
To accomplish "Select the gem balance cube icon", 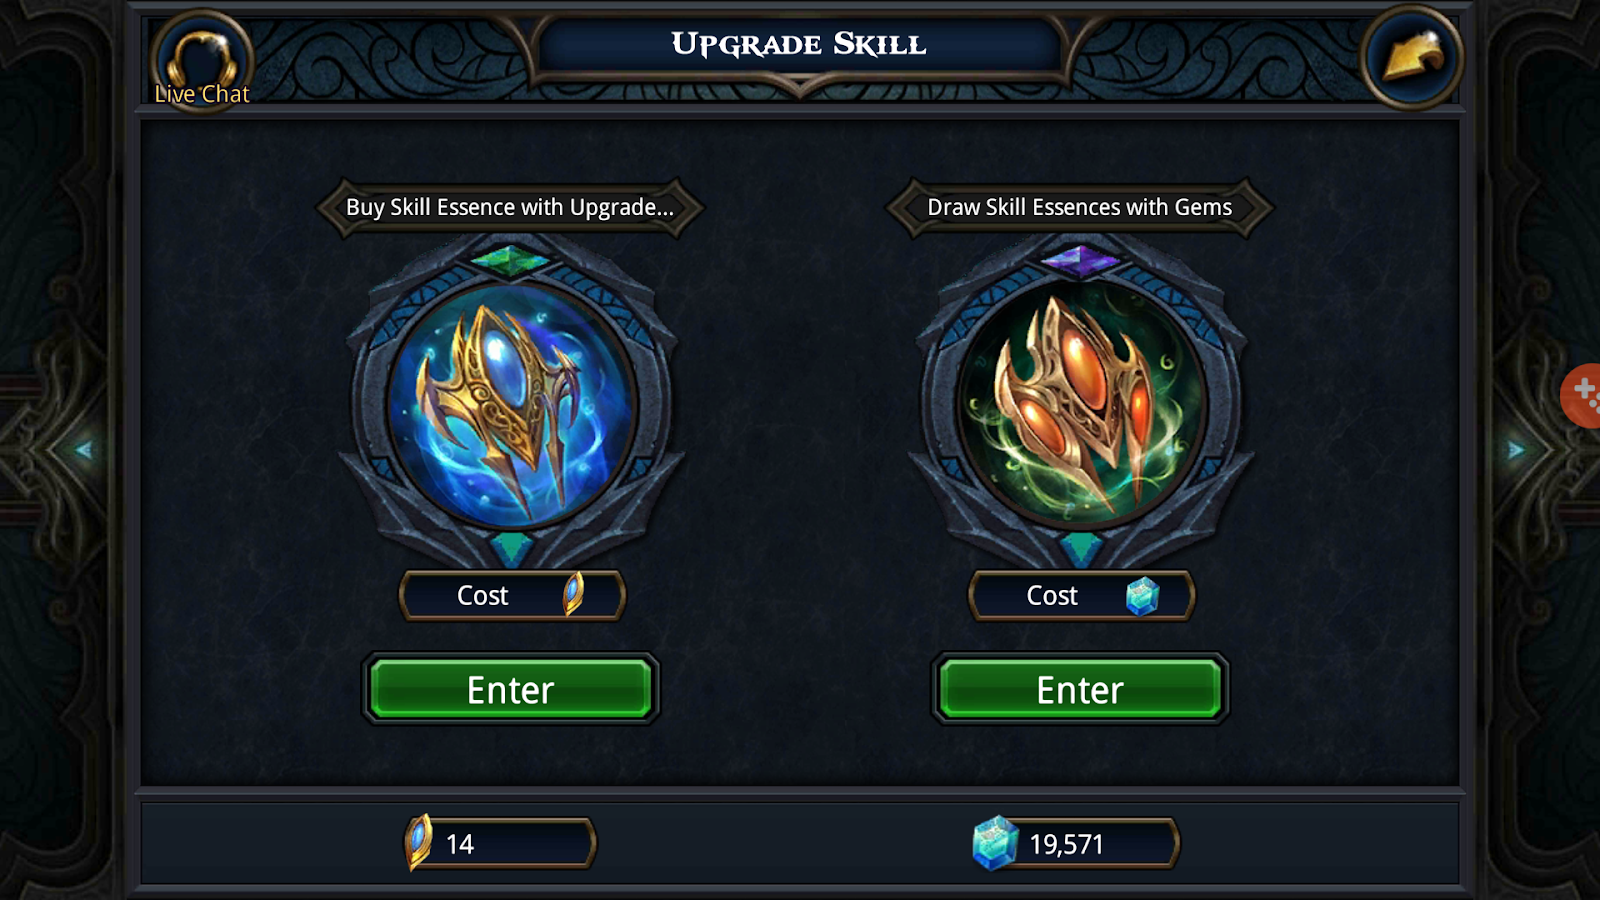I will (995, 843).
